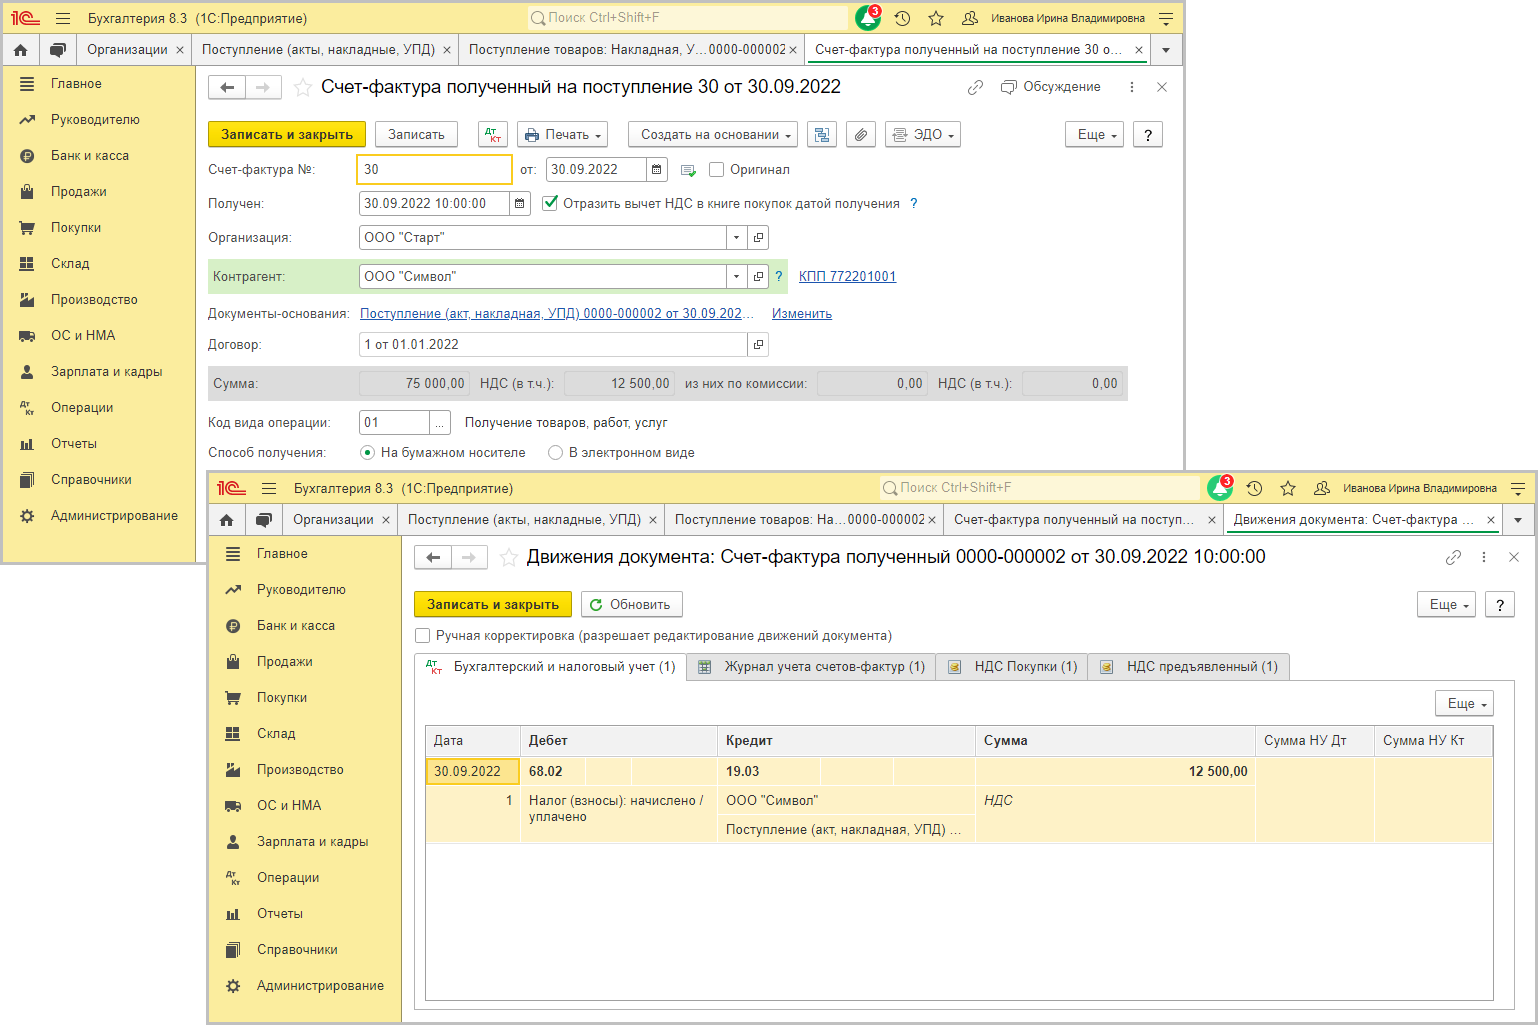Switch to Журнал учета счетов-фактур (1) tab

coord(811,667)
